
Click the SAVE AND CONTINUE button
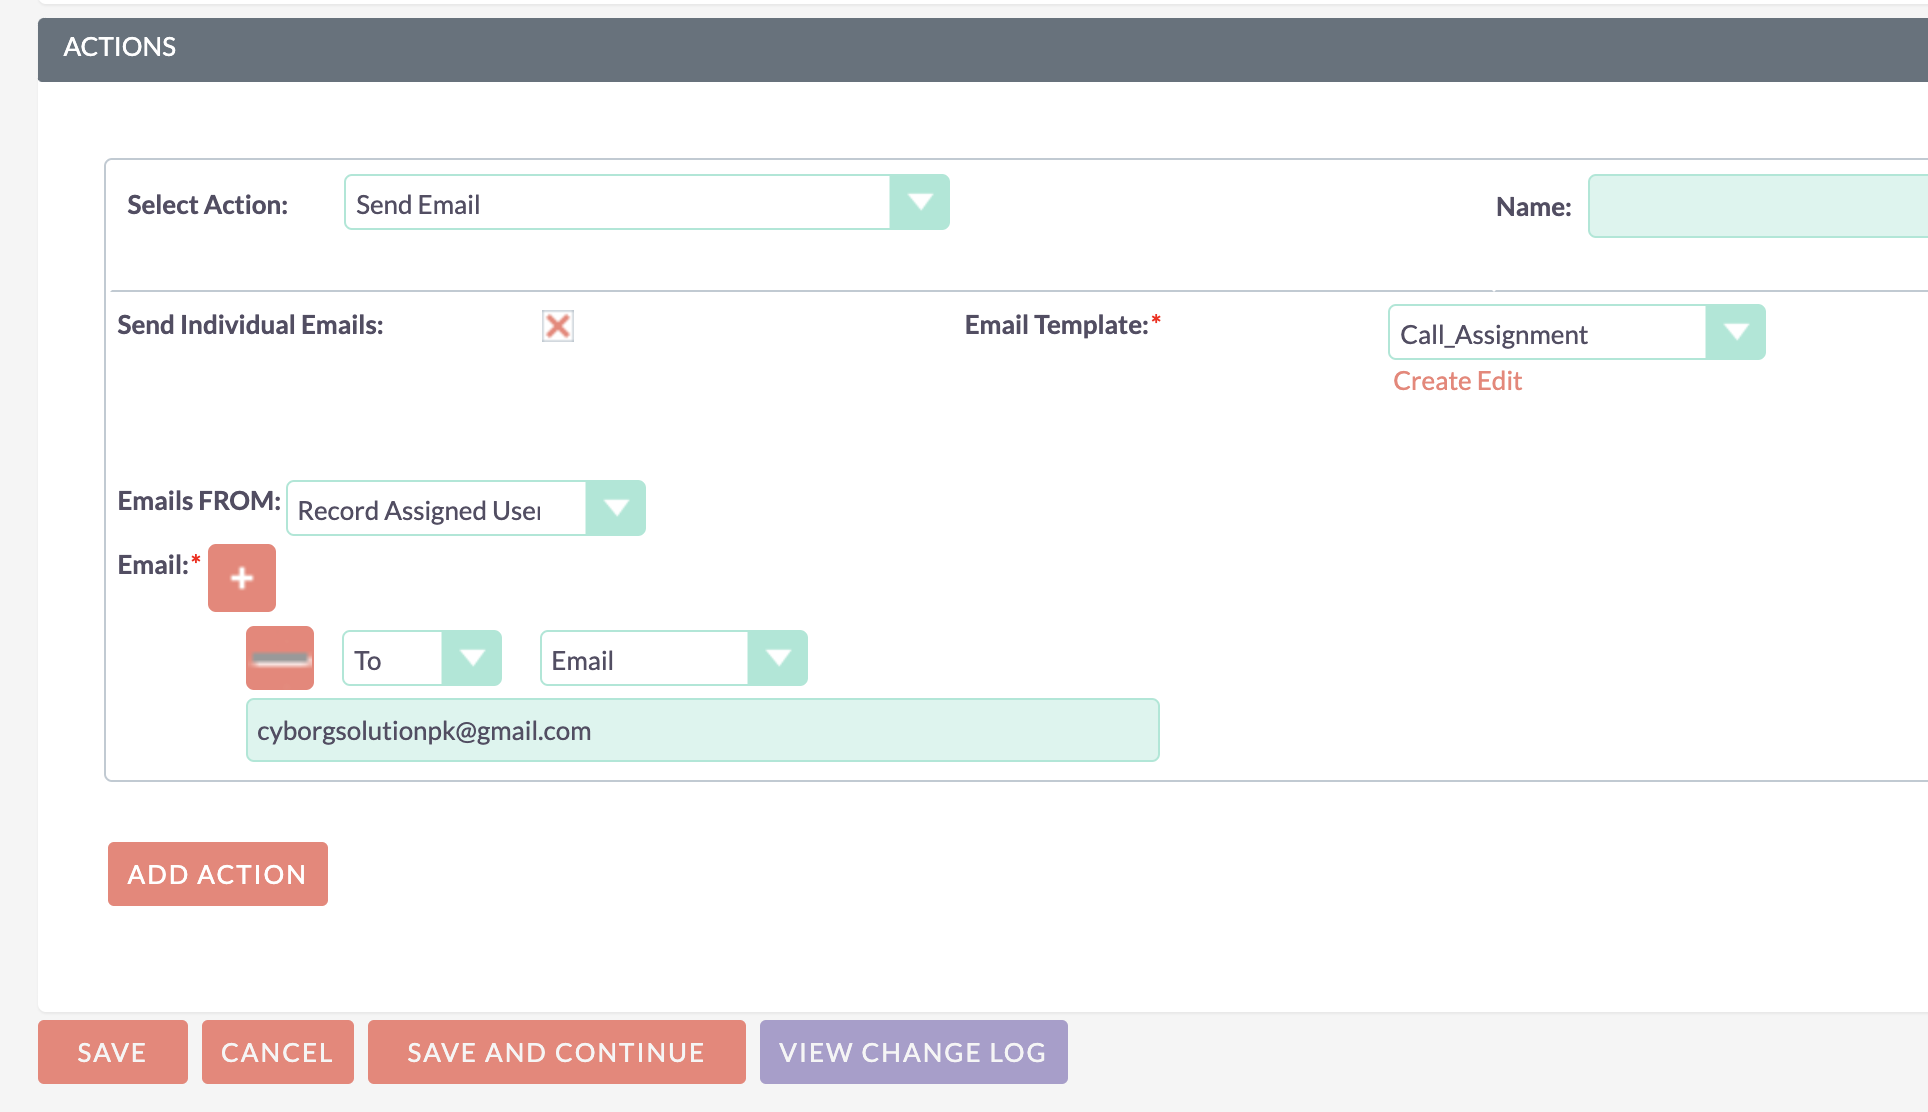point(556,1052)
